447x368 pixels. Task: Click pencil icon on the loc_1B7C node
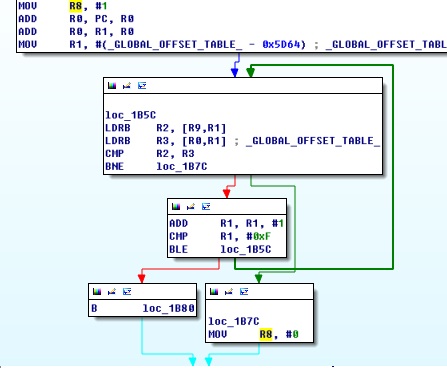(x=229, y=292)
